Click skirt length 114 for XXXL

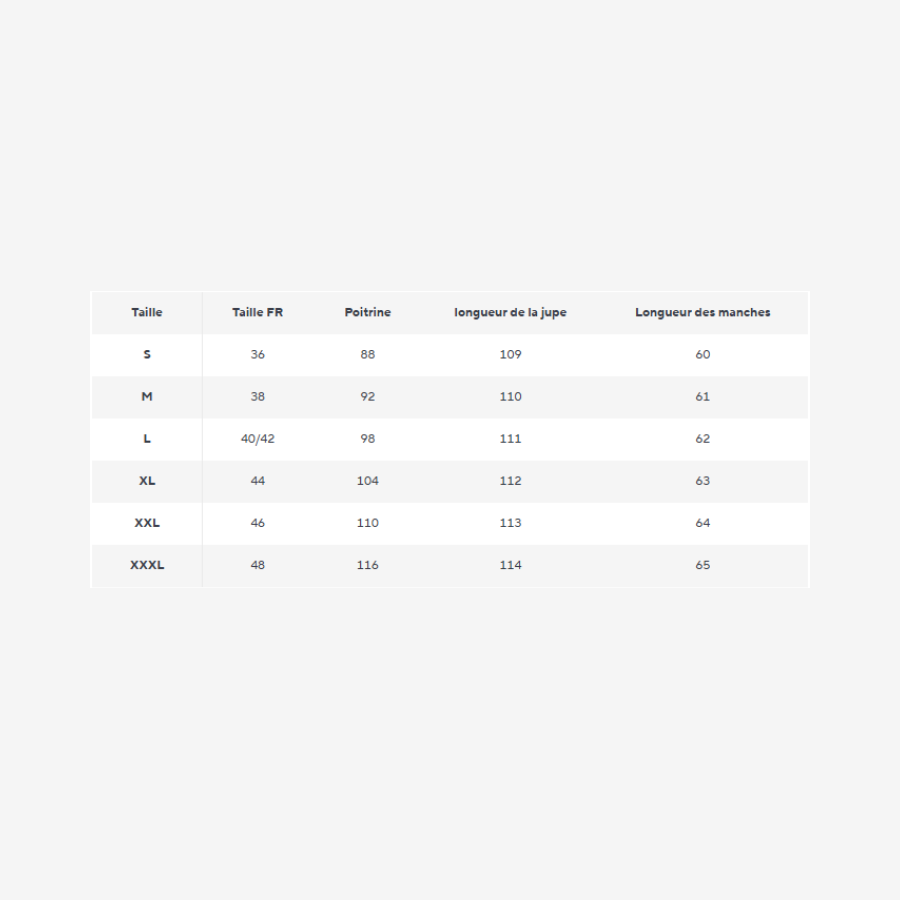pyautogui.click(x=510, y=565)
